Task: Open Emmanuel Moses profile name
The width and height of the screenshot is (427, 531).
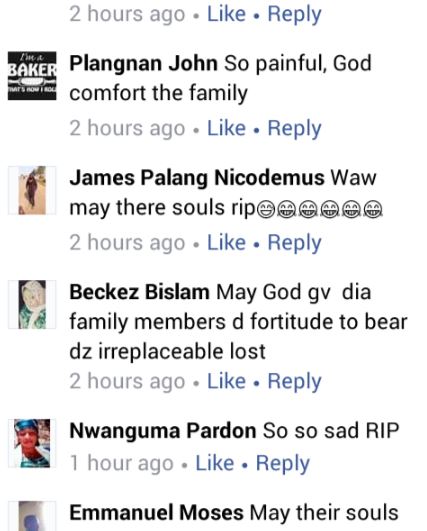Action: pyautogui.click(x=156, y=513)
